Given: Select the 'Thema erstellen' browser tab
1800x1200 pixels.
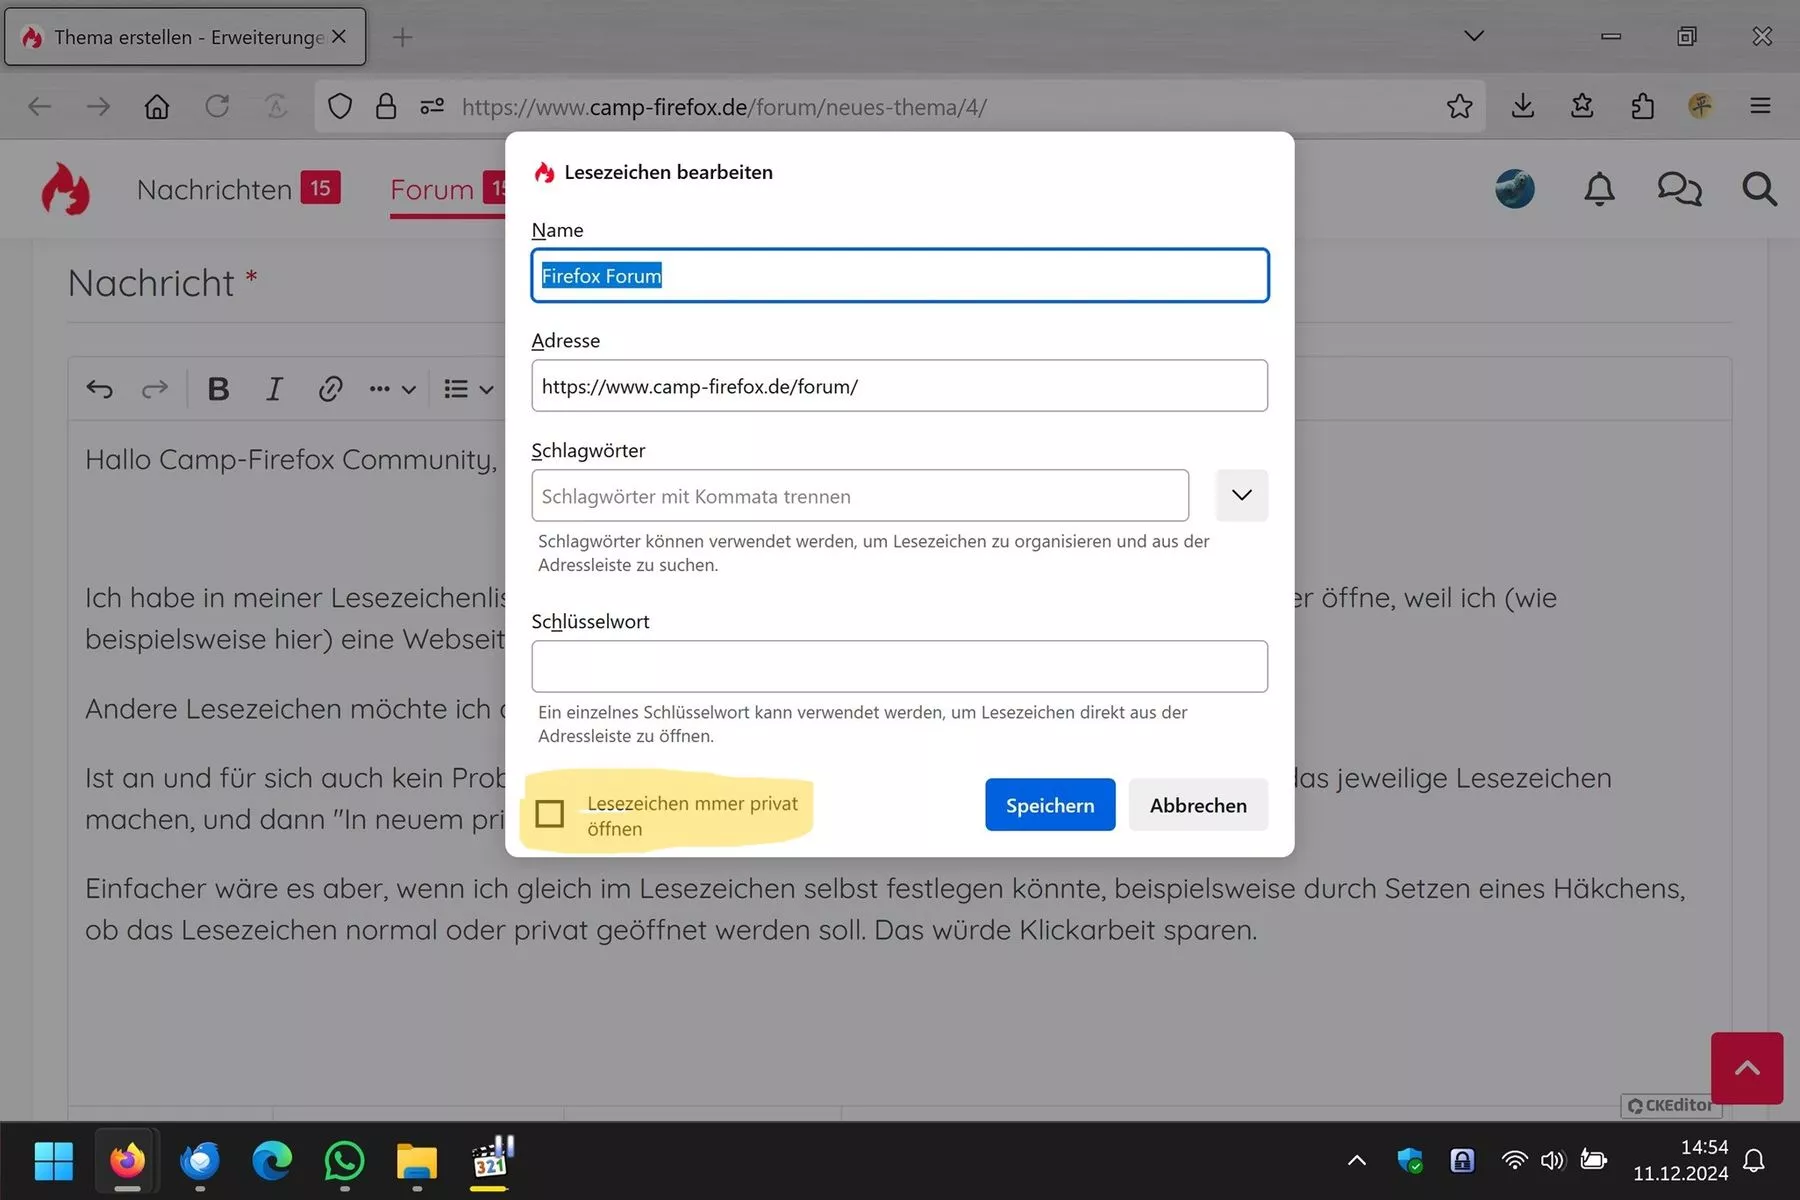Looking at the screenshot, I should point(185,37).
